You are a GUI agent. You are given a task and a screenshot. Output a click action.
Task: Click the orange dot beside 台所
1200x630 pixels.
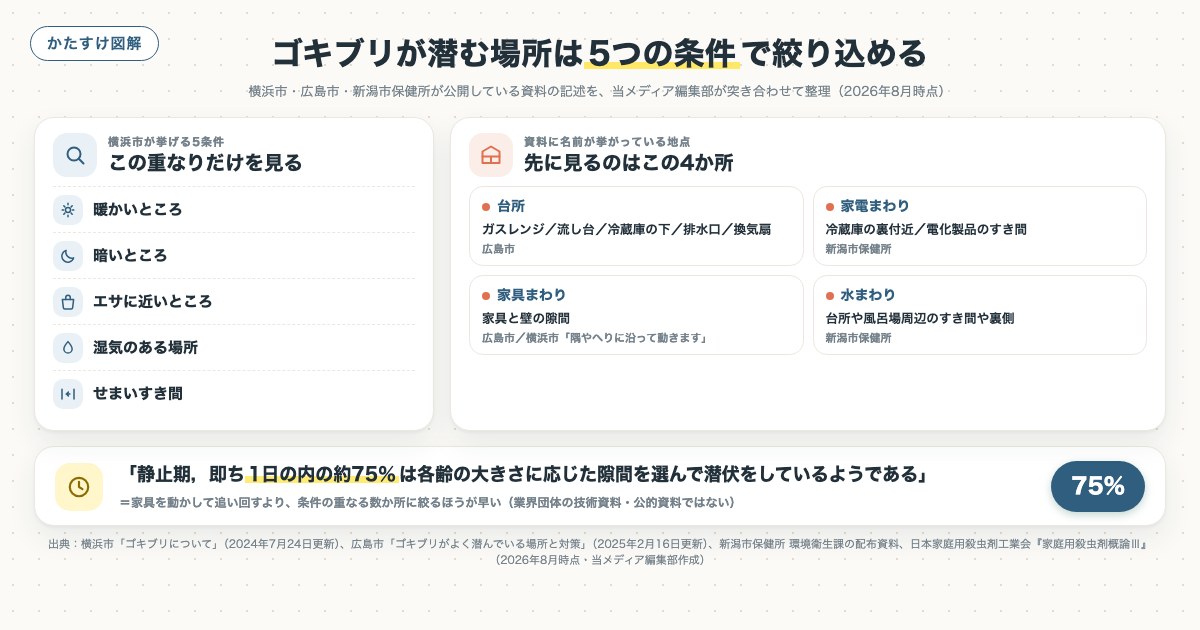(486, 207)
